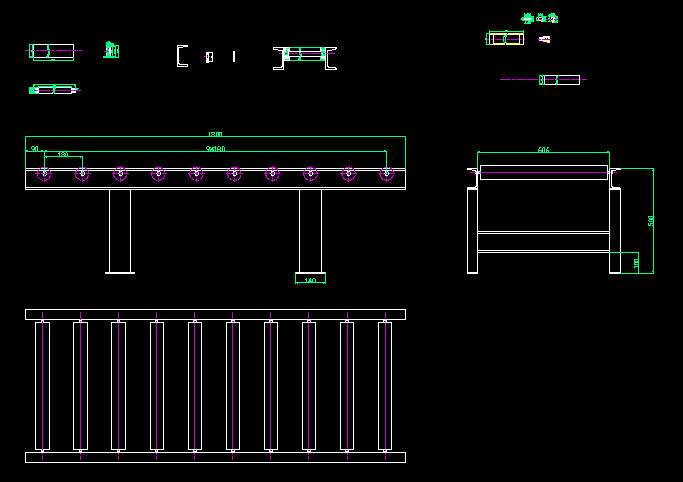Select the lower cross brace in end view
Viewport: 683px width, 482px height.
(543, 241)
